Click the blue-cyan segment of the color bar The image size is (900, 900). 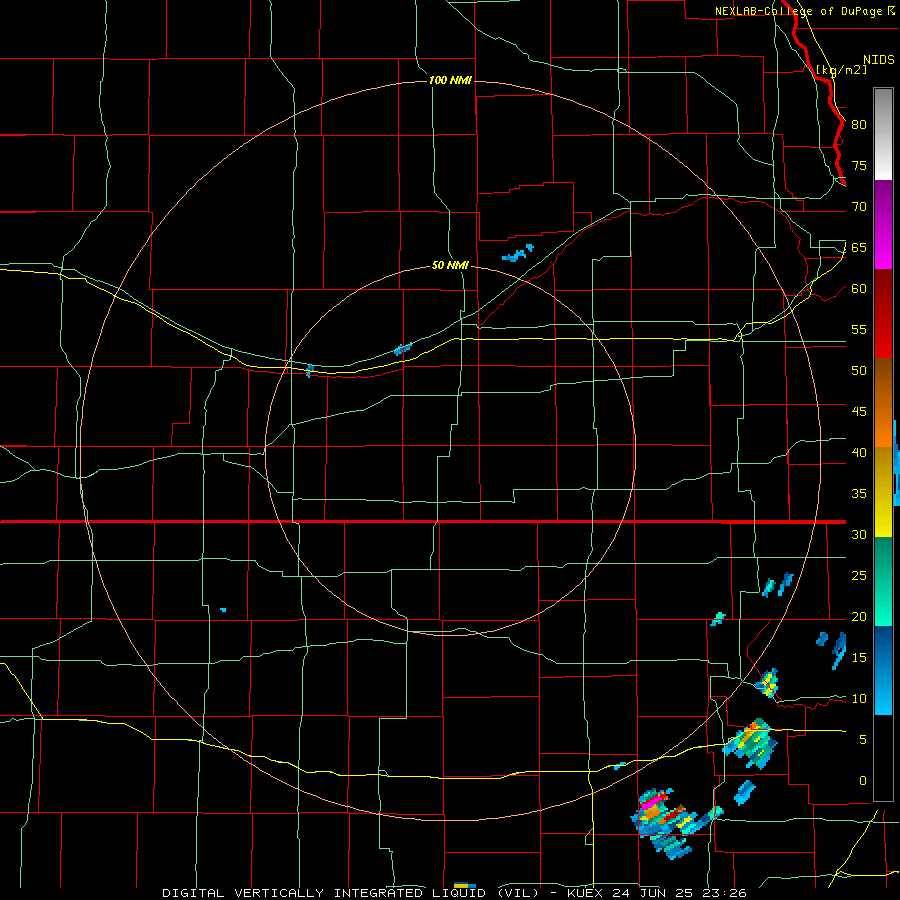[x=883, y=670]
